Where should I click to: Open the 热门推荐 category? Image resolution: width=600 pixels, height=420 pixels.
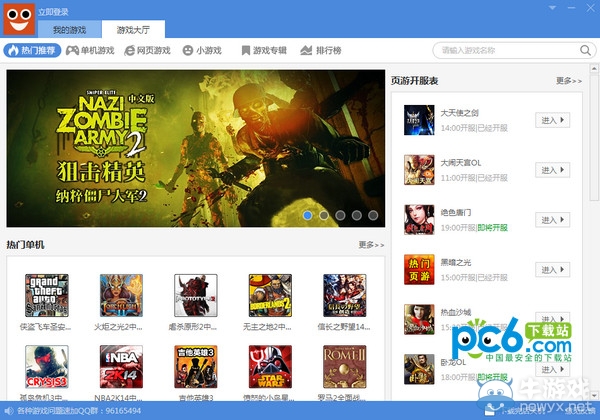click(32, 50)
